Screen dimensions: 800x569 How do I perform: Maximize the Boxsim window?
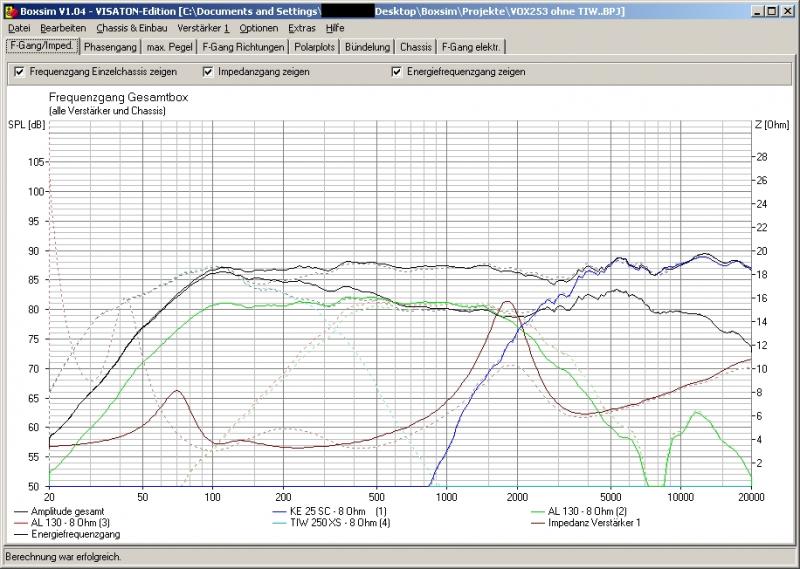click(771, 10)
